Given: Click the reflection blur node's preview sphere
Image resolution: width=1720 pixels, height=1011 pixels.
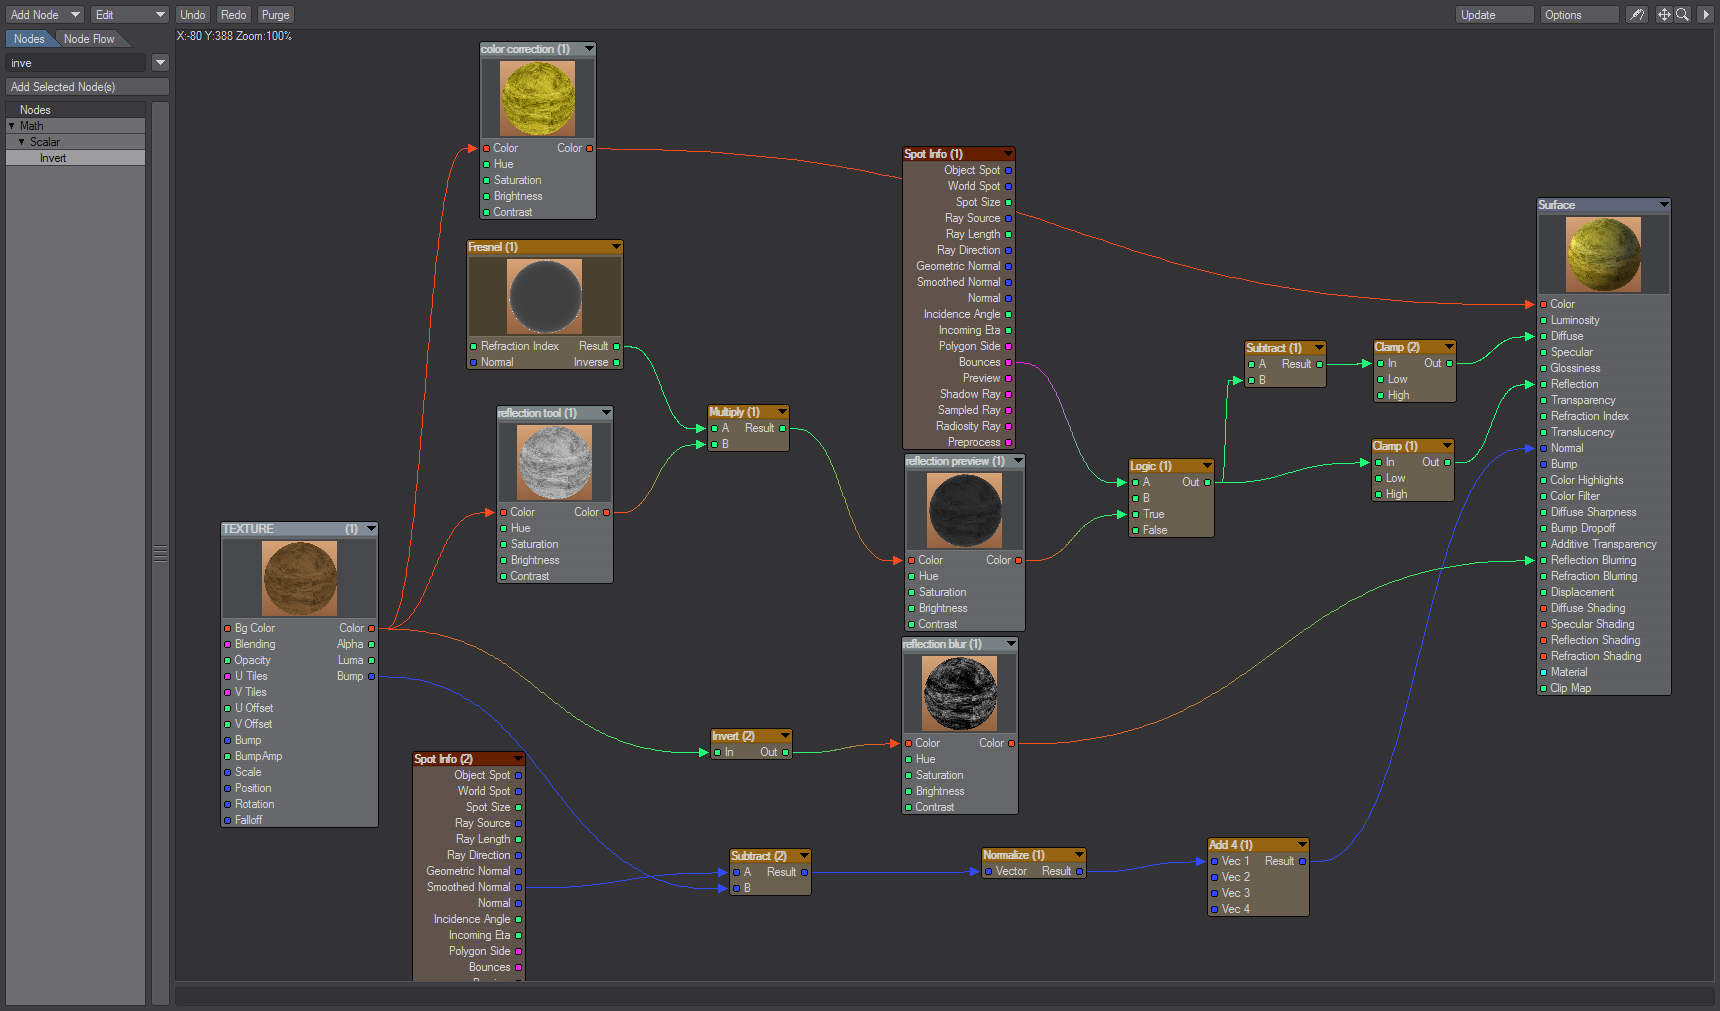Looking at the screenshot, I should pos(960,693).
